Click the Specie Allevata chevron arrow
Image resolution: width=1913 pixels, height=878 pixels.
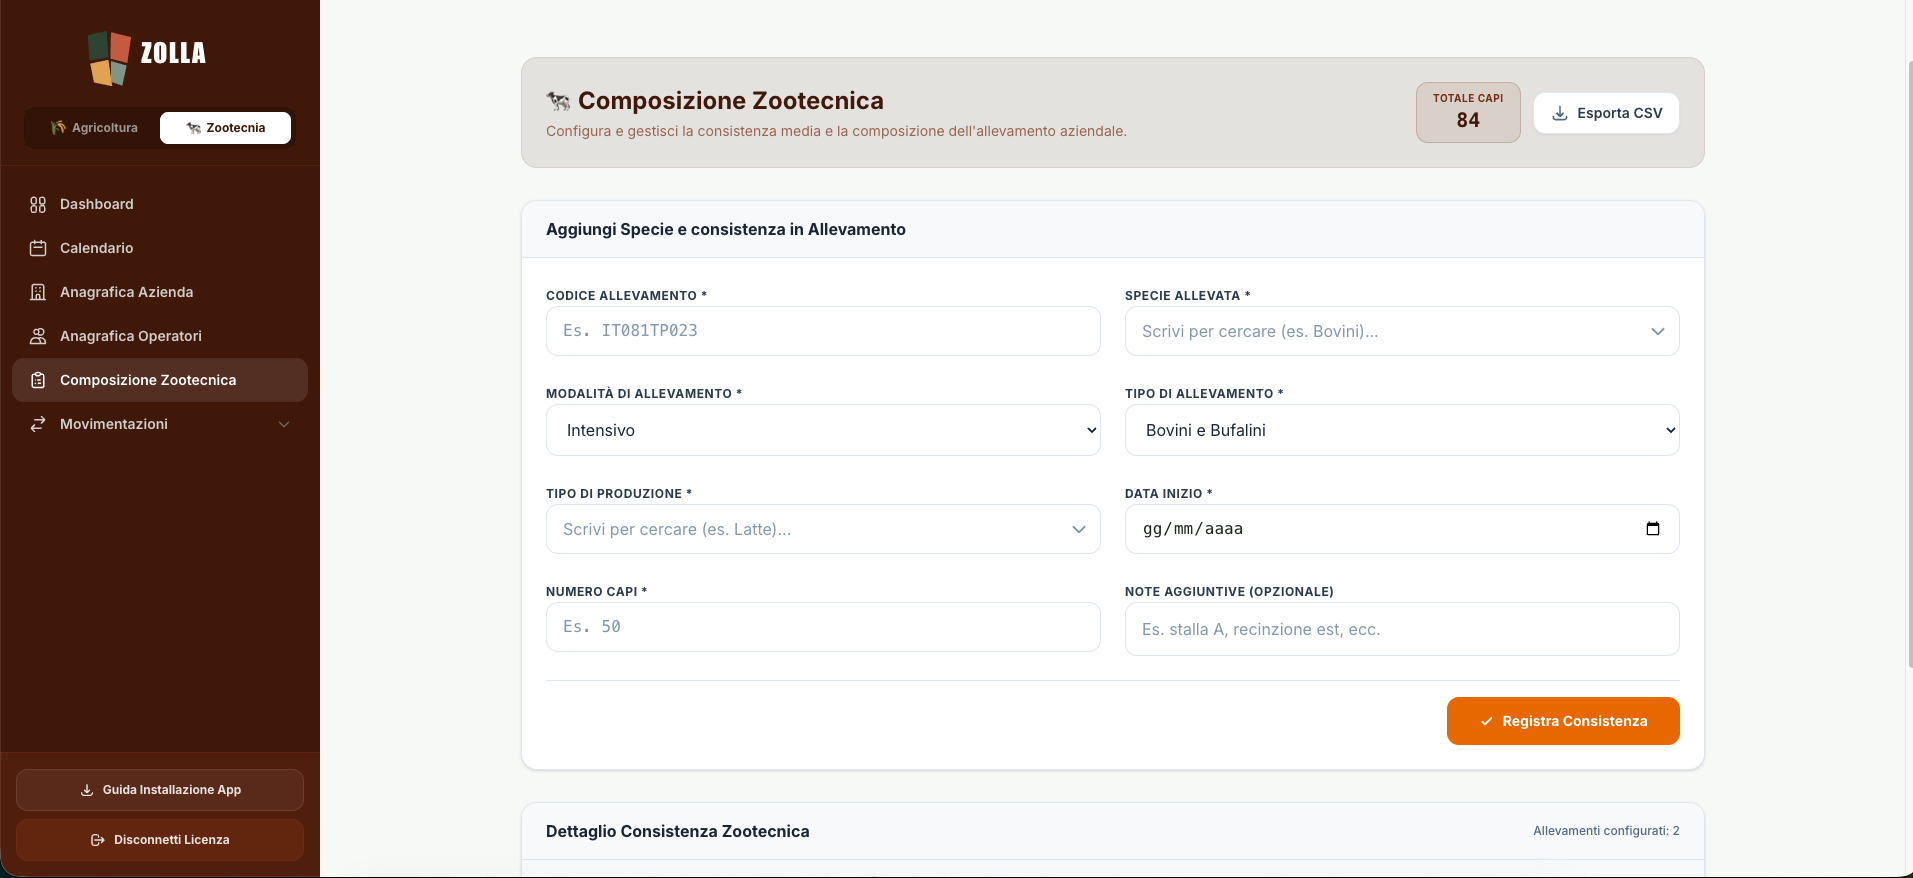point(1658,331)
